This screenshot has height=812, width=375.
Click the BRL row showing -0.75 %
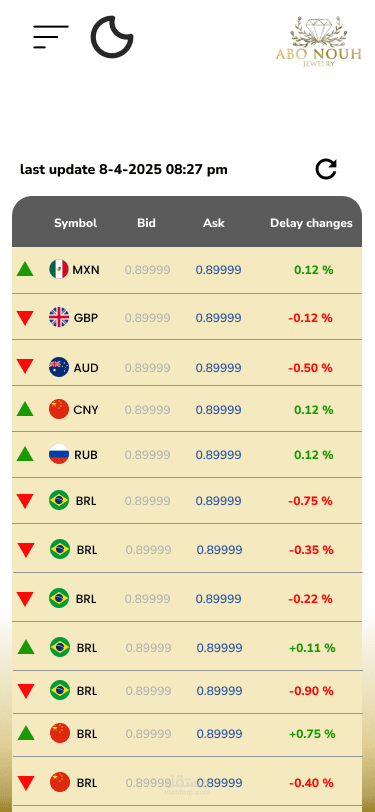click(x=187, y=501)
